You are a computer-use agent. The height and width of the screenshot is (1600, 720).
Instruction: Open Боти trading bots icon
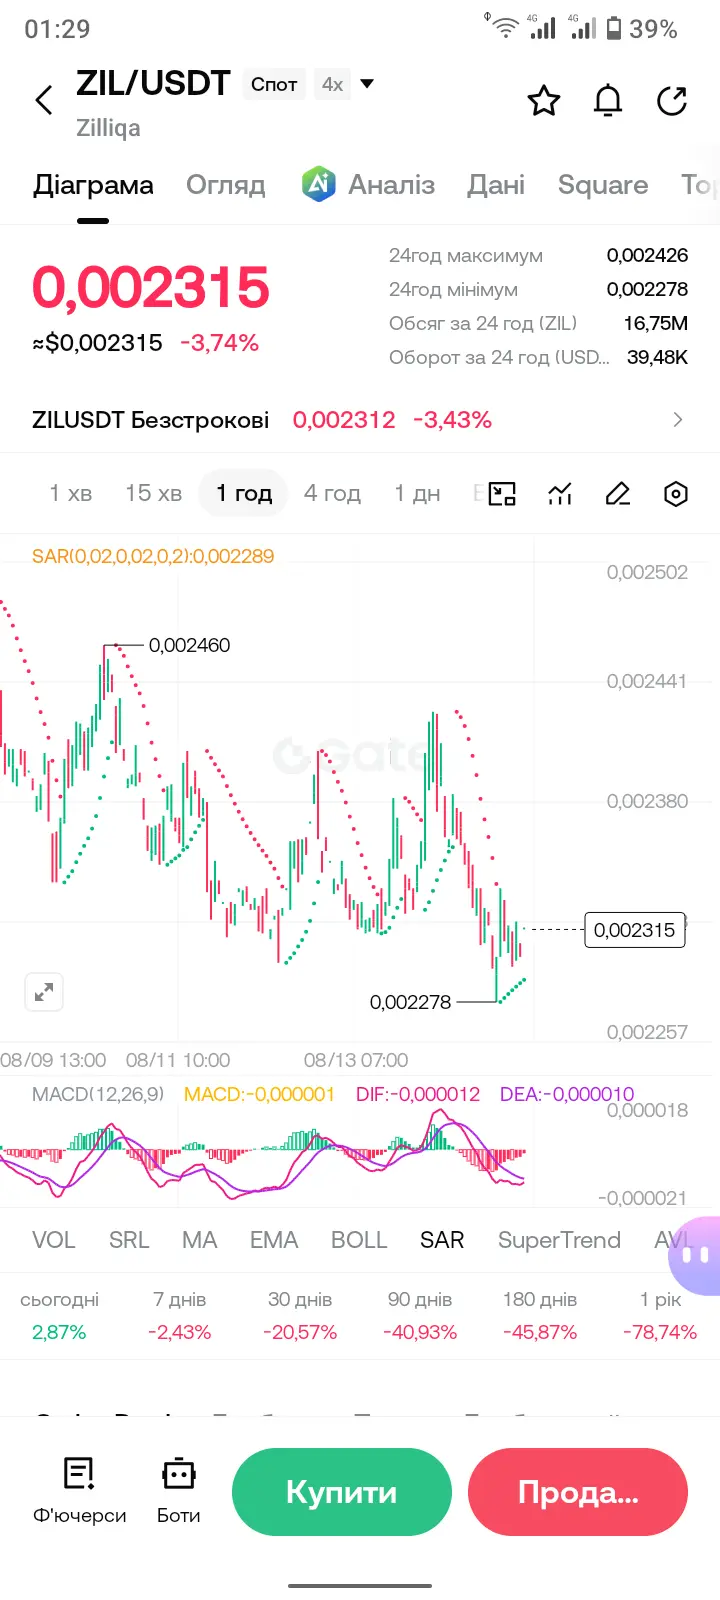(x=179, y=1490)
